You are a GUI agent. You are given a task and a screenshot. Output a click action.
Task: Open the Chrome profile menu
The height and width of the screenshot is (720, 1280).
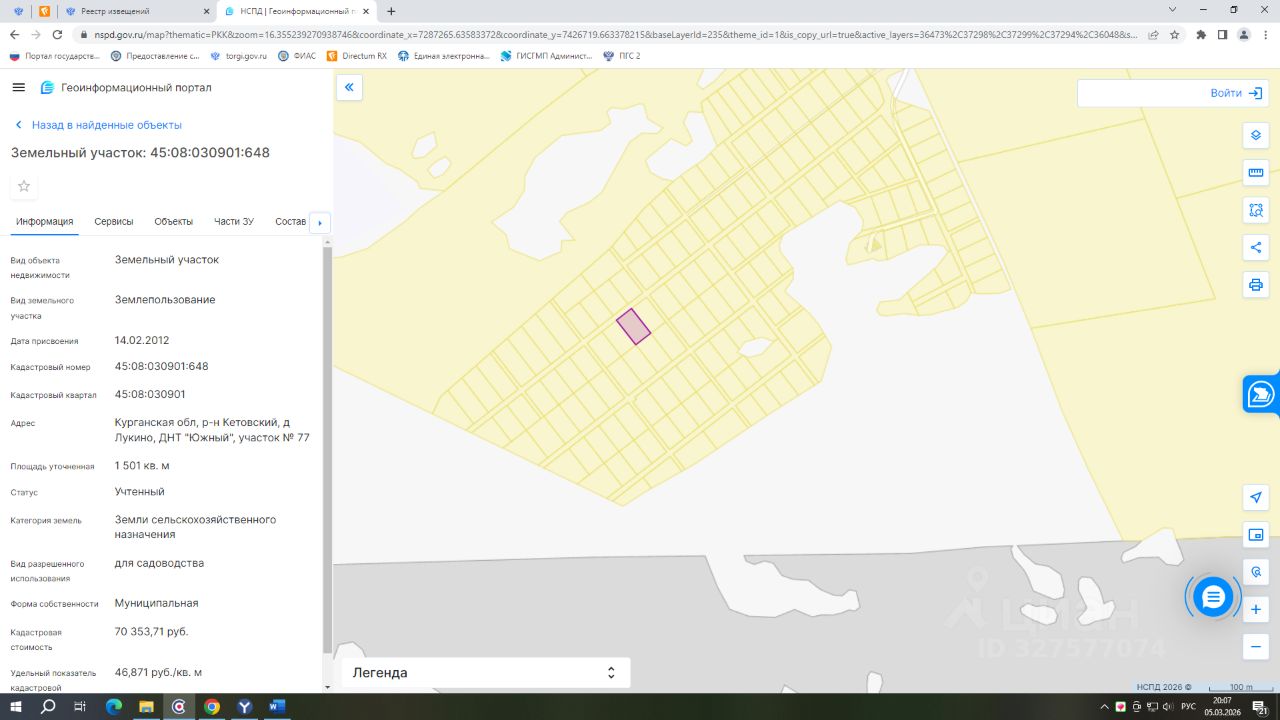[x=1243, y=34]
